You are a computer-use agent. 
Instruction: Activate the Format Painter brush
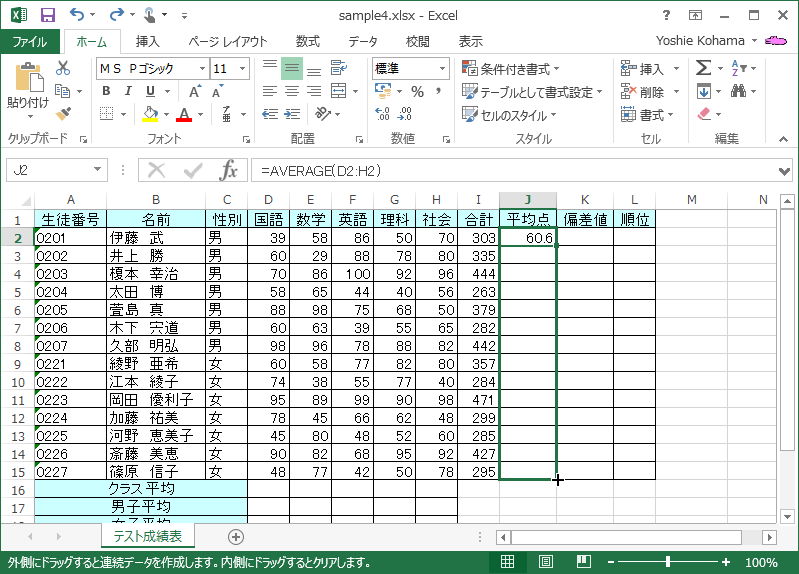click(63, 114)
